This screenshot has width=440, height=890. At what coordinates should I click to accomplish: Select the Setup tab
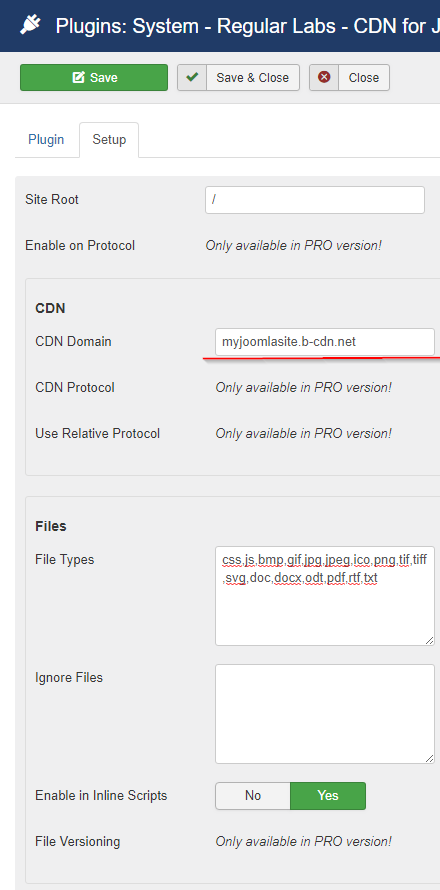pyautogui.click(x=109, y=140)
